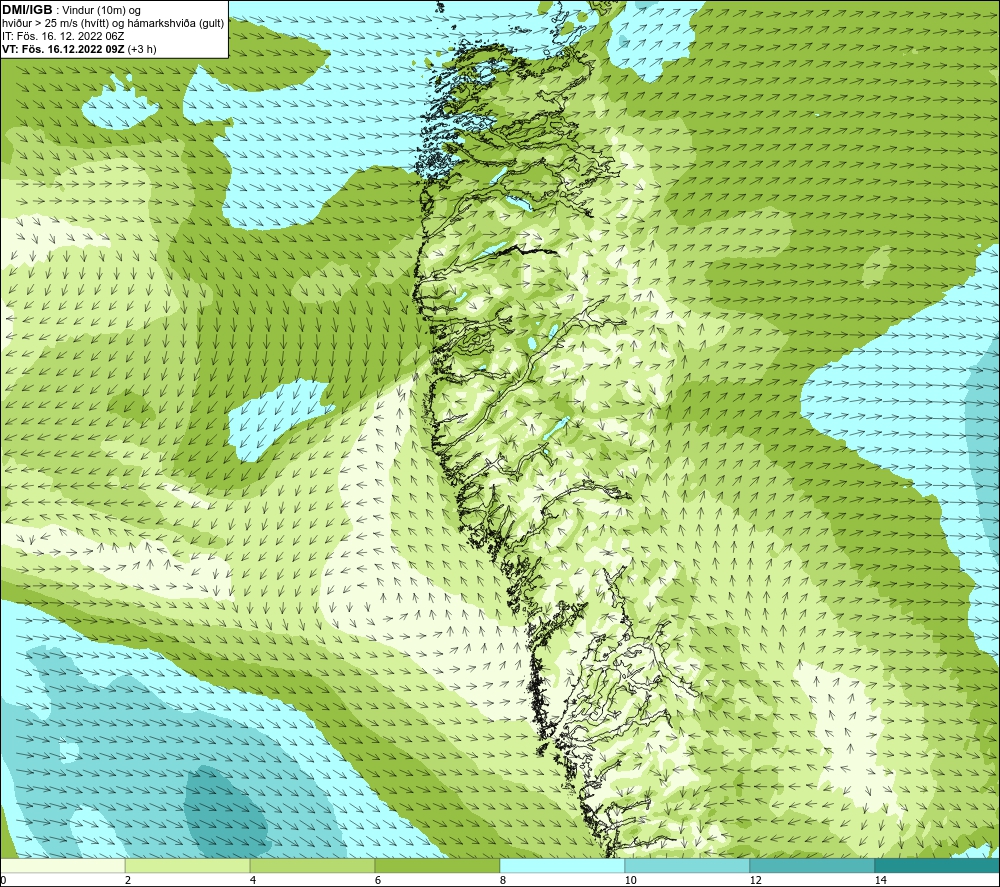Click the darkest teal segment above 14 m/s
Screen dimensions: 1000x887
[937, 866]
